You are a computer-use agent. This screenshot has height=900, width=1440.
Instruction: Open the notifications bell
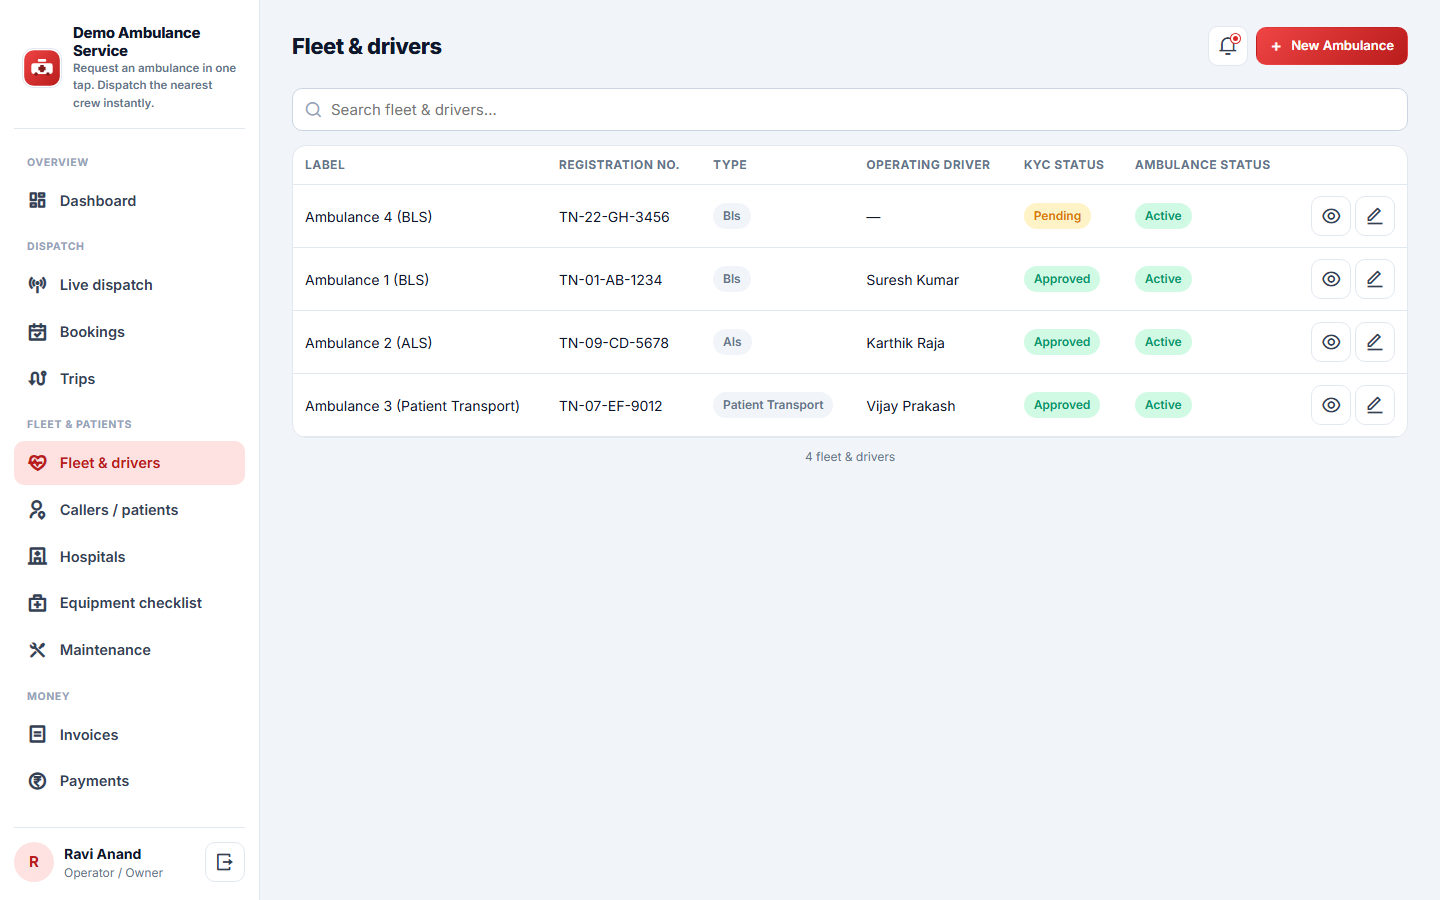click(x=1228, y=46)
